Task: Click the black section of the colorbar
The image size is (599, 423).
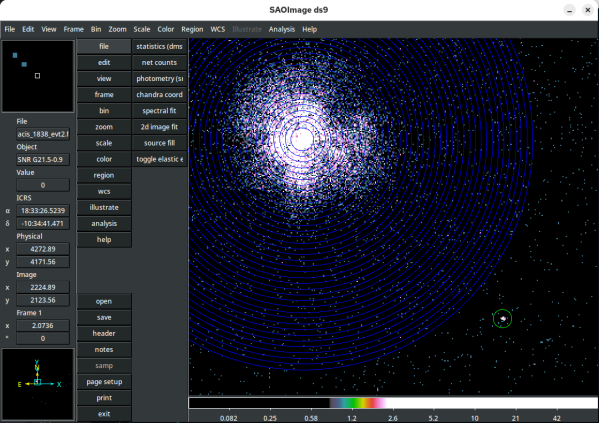Action: click(259, 403)
